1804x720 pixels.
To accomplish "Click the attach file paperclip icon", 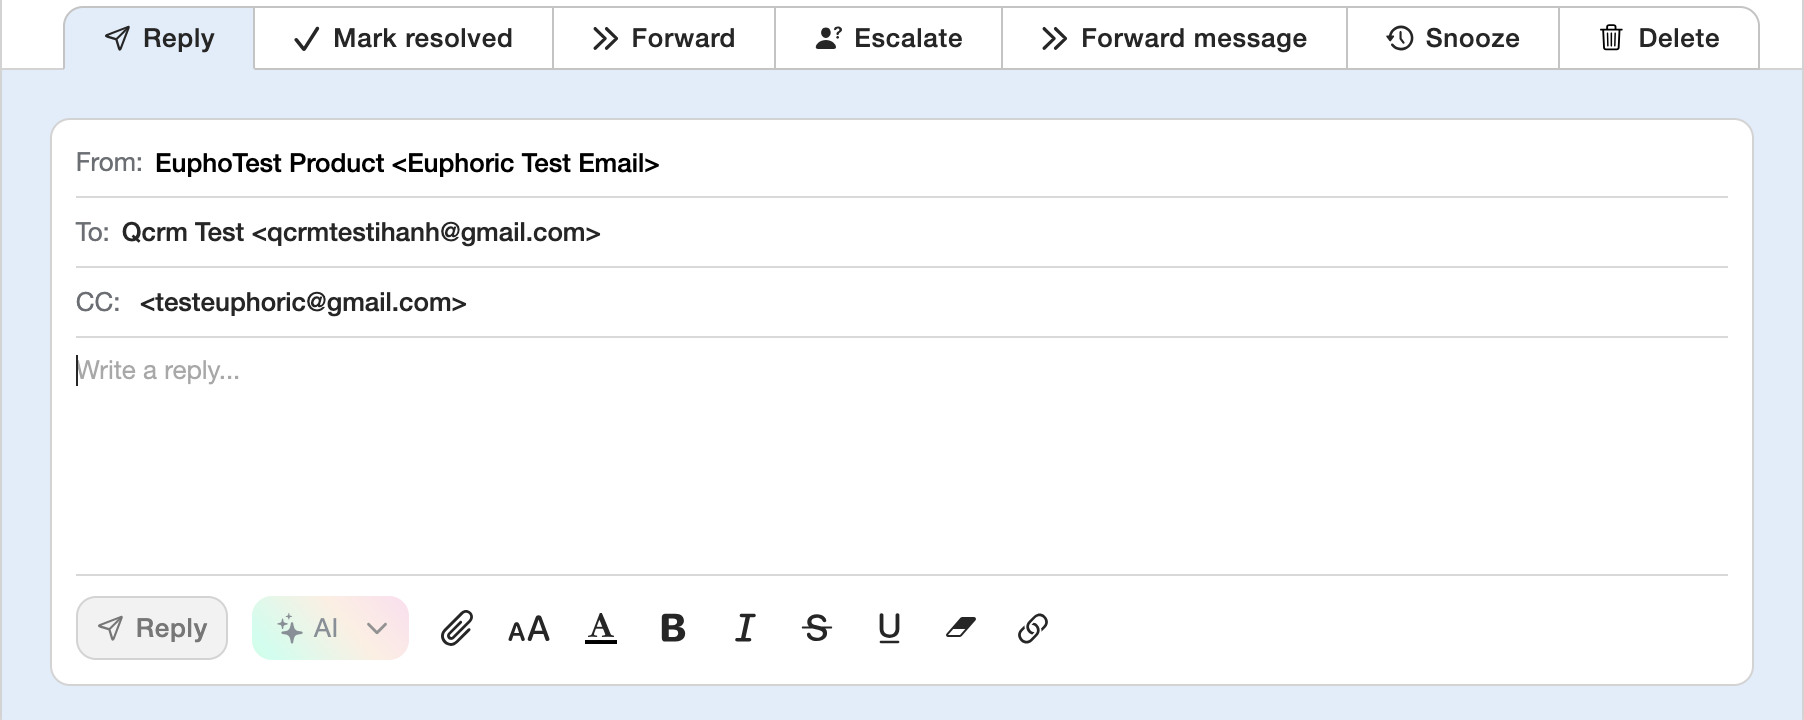I will pyautogui.click(x=457, y=628).
